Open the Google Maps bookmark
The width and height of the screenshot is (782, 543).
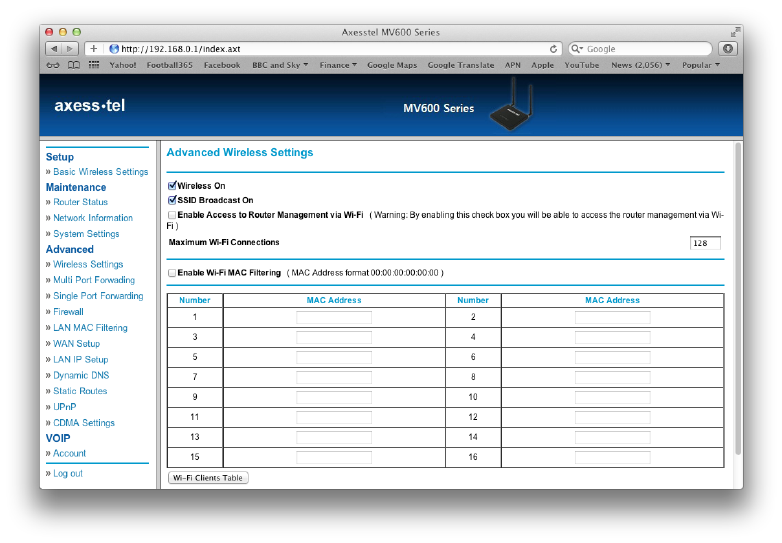click(x=392, y=65)
